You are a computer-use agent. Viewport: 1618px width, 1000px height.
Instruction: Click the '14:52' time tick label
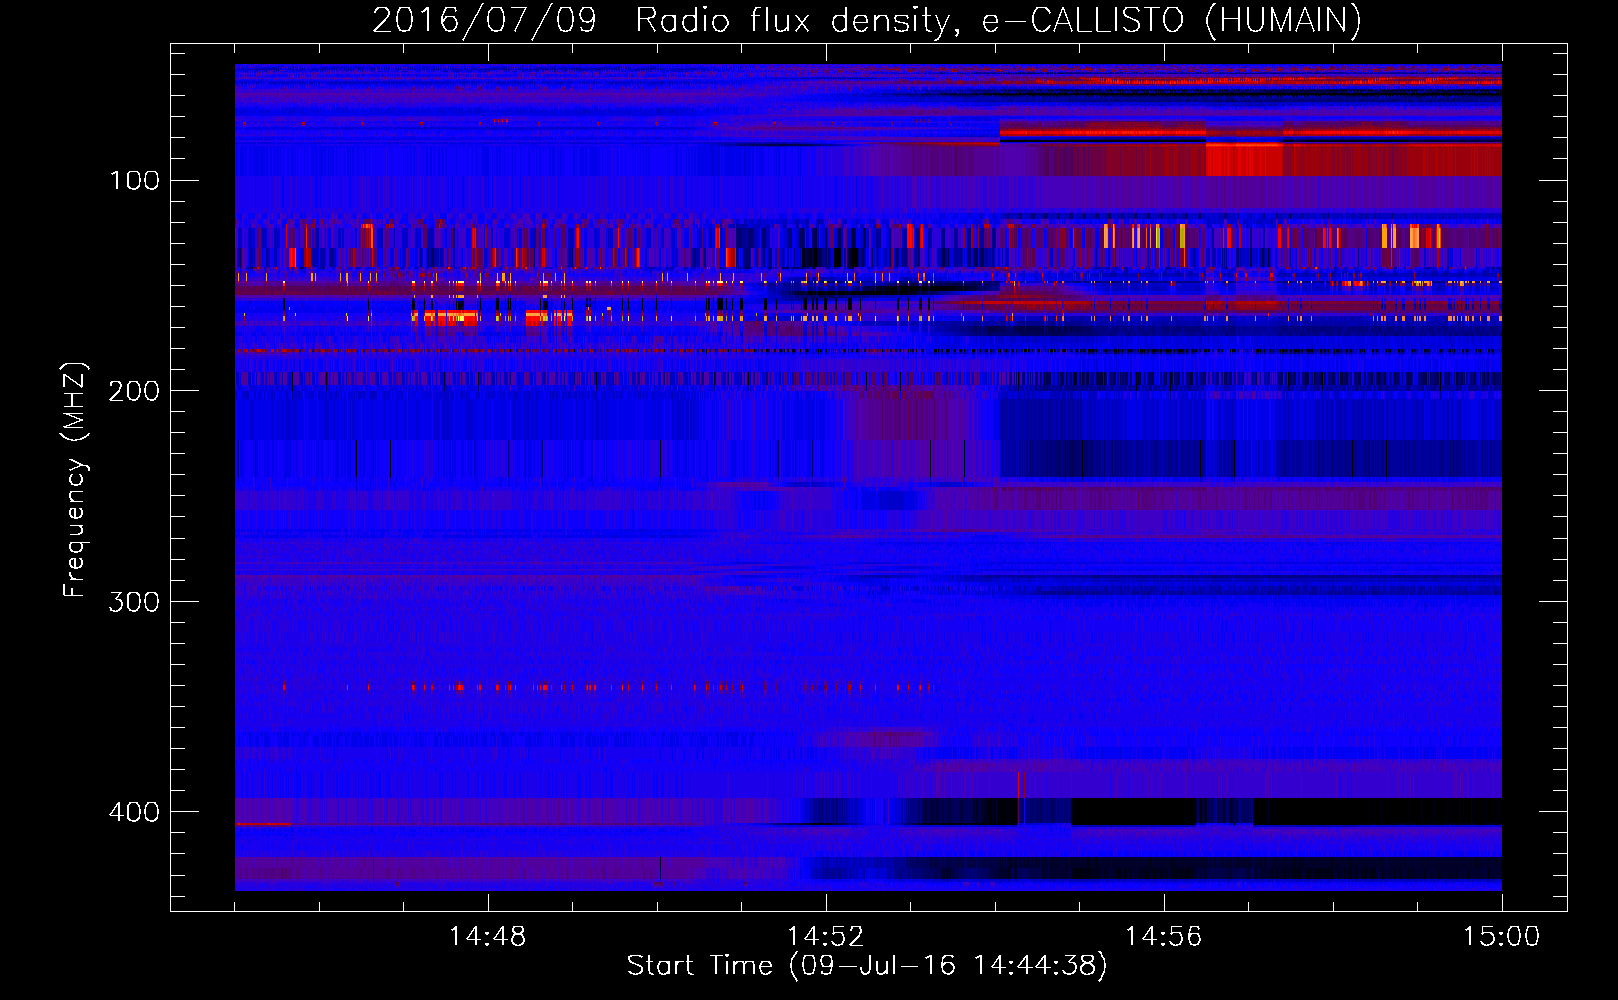point(826,937)
